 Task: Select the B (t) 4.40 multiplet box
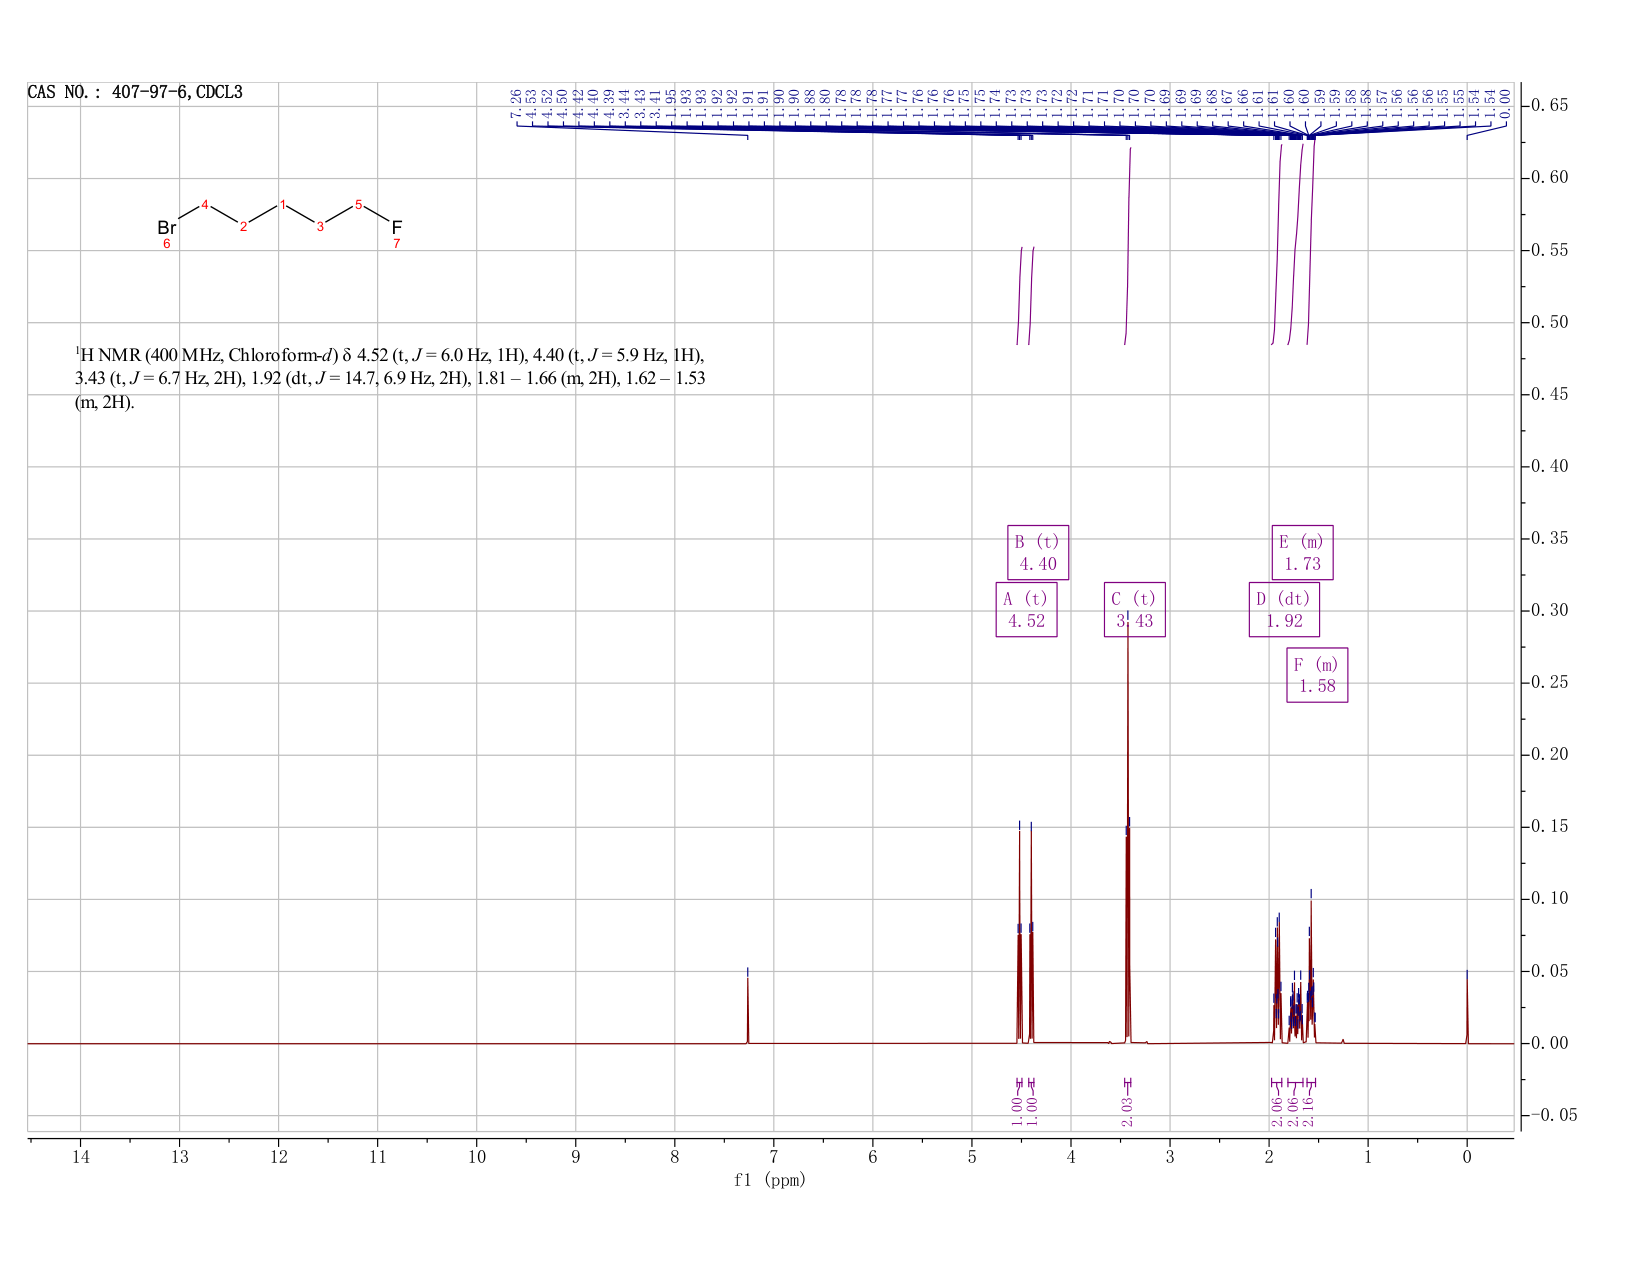click(x=1037, y=553)
